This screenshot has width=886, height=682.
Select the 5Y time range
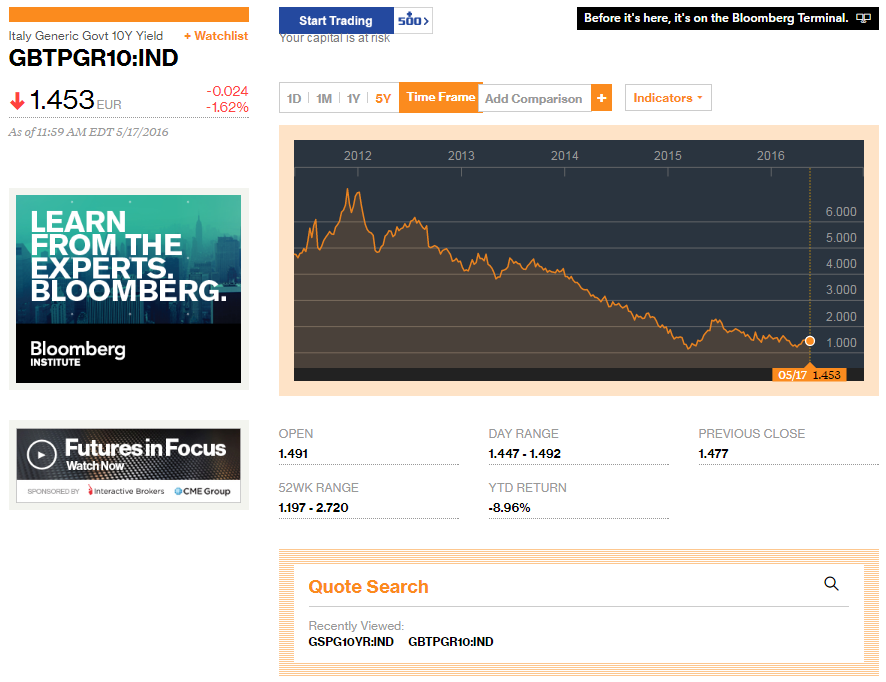coord(383,98)
